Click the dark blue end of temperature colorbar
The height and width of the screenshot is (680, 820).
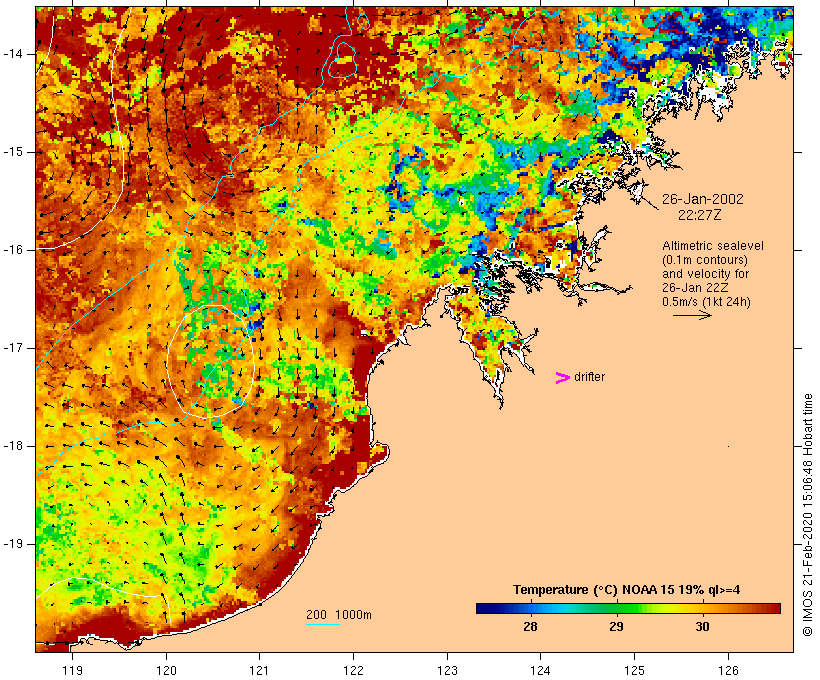click(482, 608)
